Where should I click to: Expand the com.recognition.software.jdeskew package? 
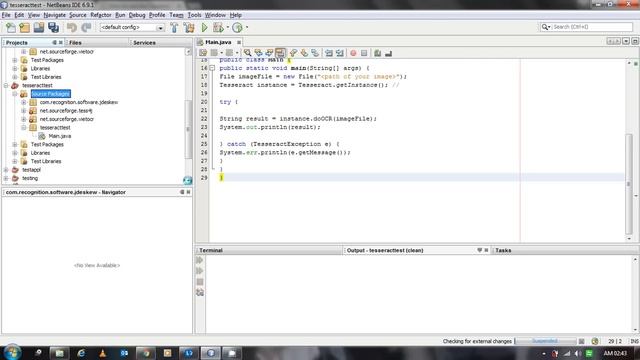point(24,102)
